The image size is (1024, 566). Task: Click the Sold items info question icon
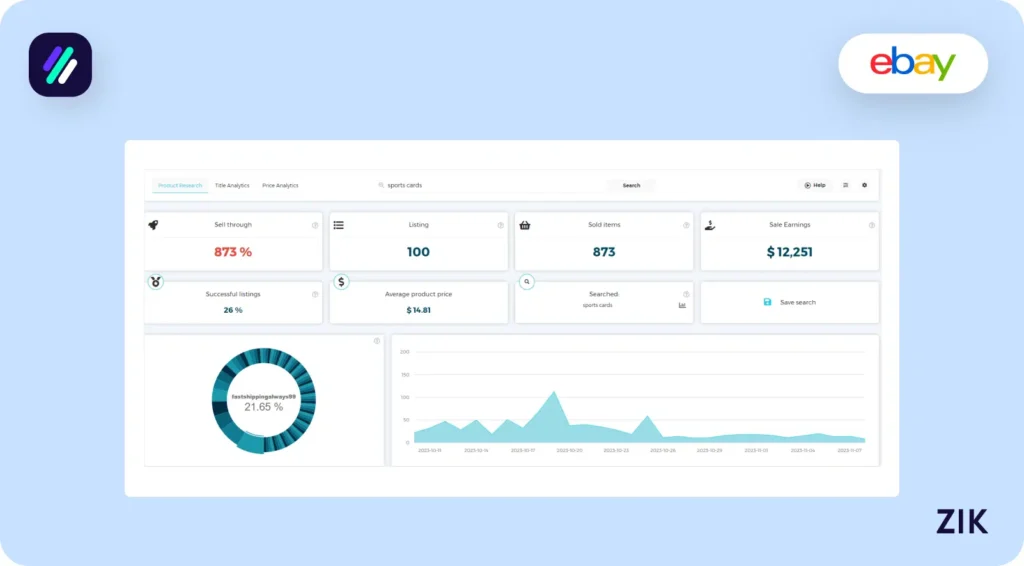pyautogui.click(x=686, y=225)
